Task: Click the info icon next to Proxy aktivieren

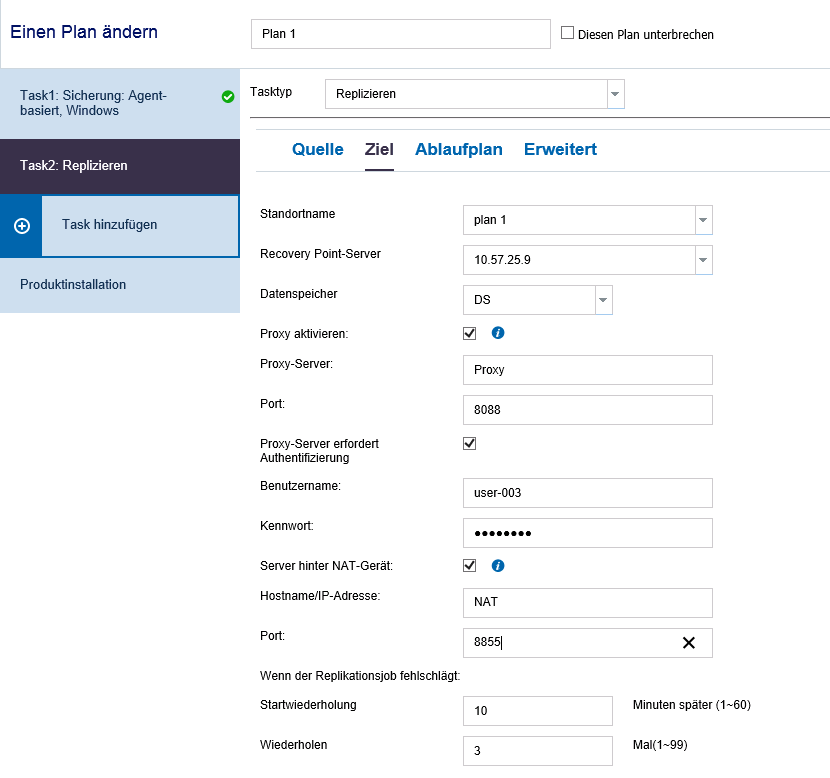Action: [x=498, y=333]
